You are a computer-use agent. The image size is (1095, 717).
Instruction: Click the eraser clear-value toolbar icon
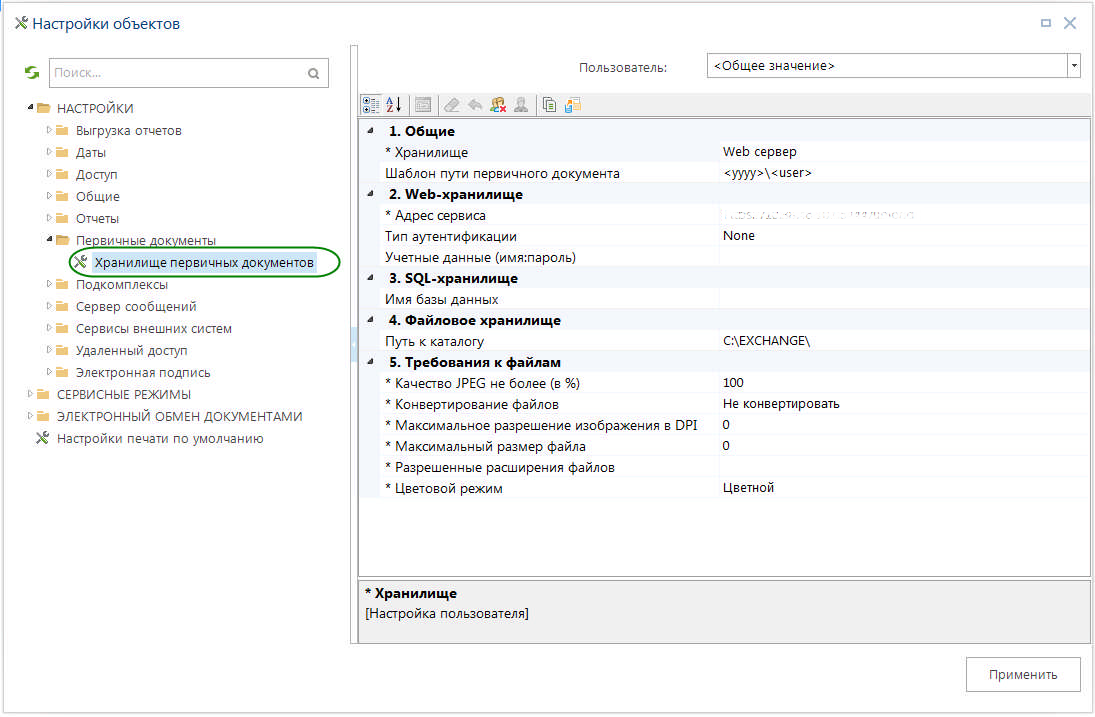(x=452, y=104)
